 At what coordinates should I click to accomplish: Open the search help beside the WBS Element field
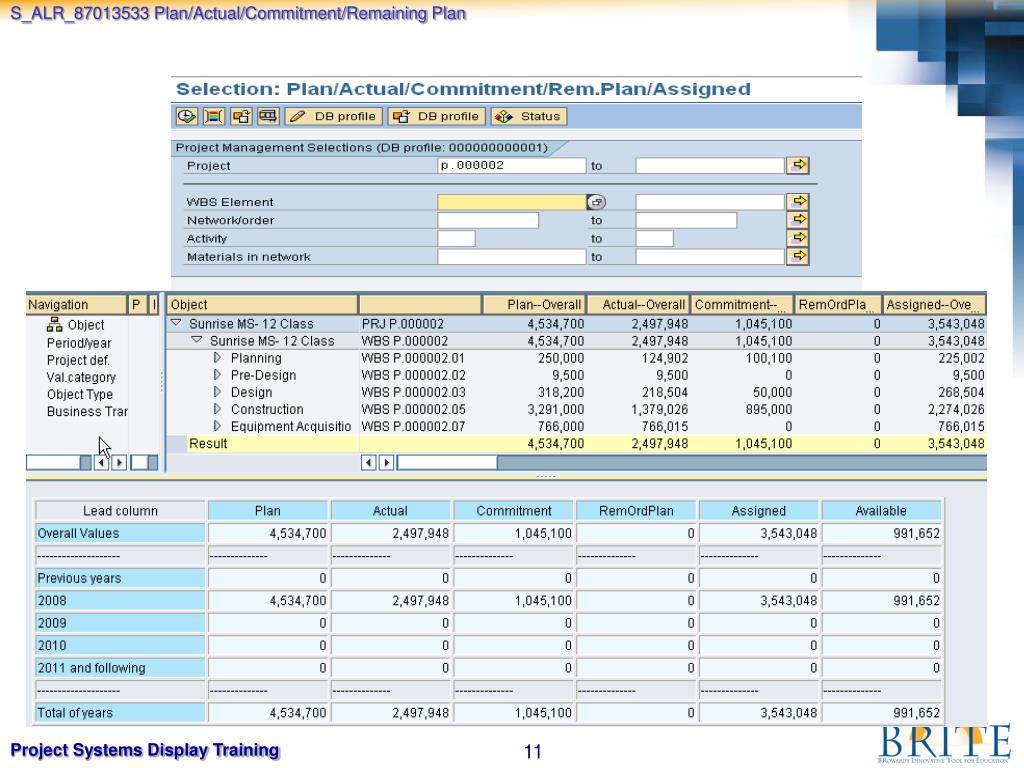[x=596, y=202]
